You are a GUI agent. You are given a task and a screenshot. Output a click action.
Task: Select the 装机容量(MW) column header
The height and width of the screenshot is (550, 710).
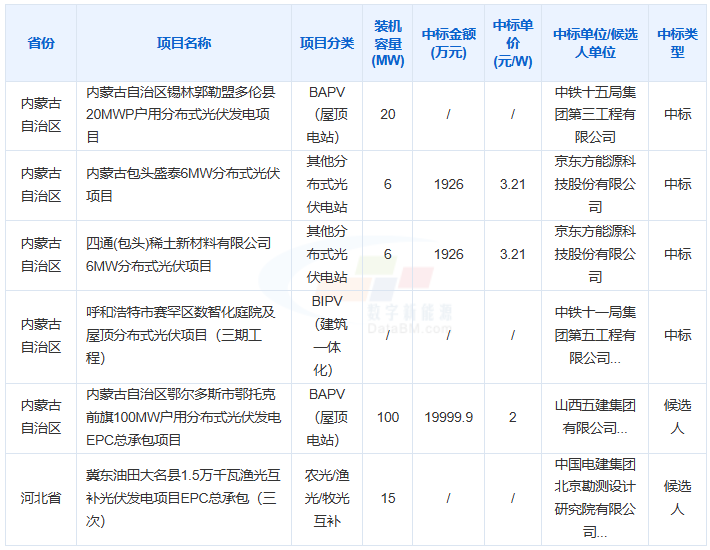(388, 43)
